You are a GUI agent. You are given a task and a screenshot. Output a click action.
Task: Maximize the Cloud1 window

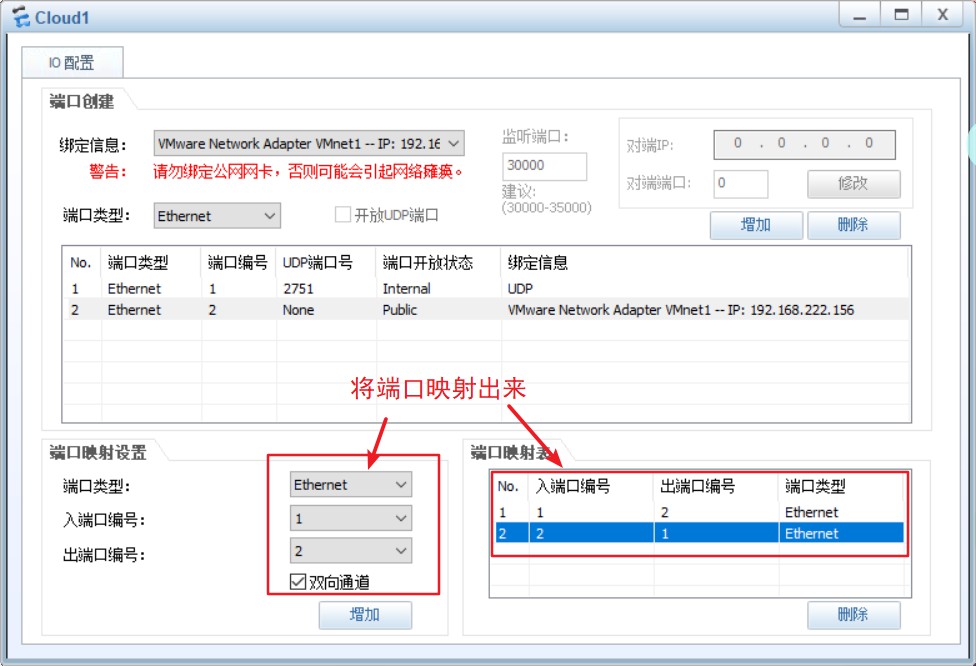[x=901, y=15]
